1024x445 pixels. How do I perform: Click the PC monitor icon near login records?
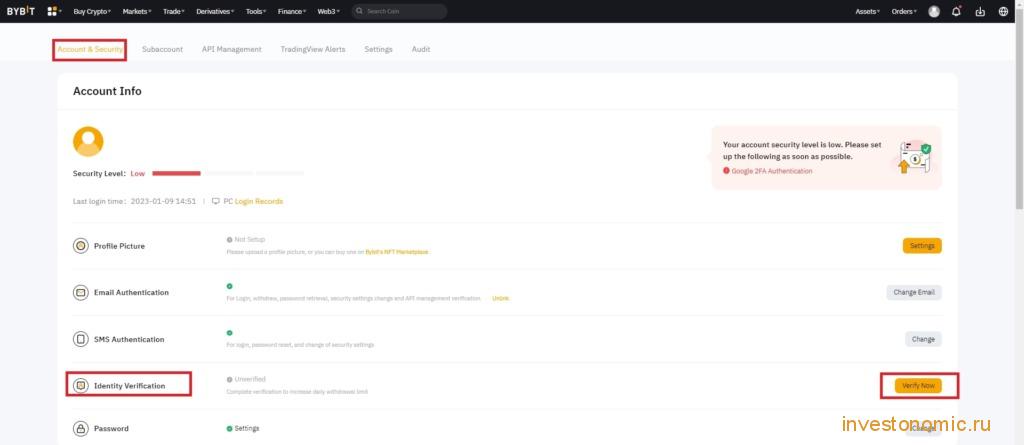(x=216, y=201)
